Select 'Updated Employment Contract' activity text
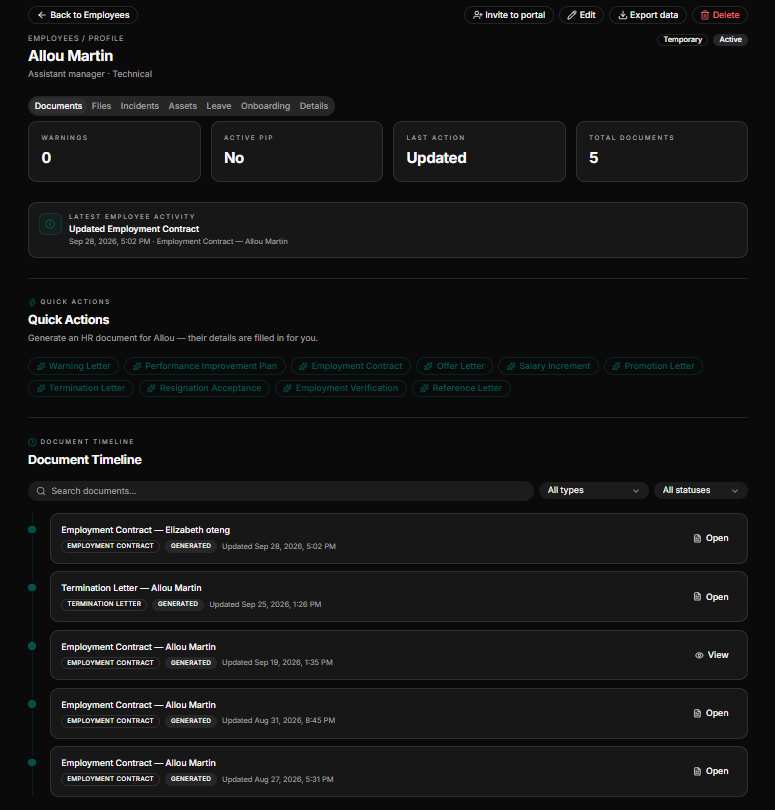Screen dimensions: 775x810 [x=134, y=229]
